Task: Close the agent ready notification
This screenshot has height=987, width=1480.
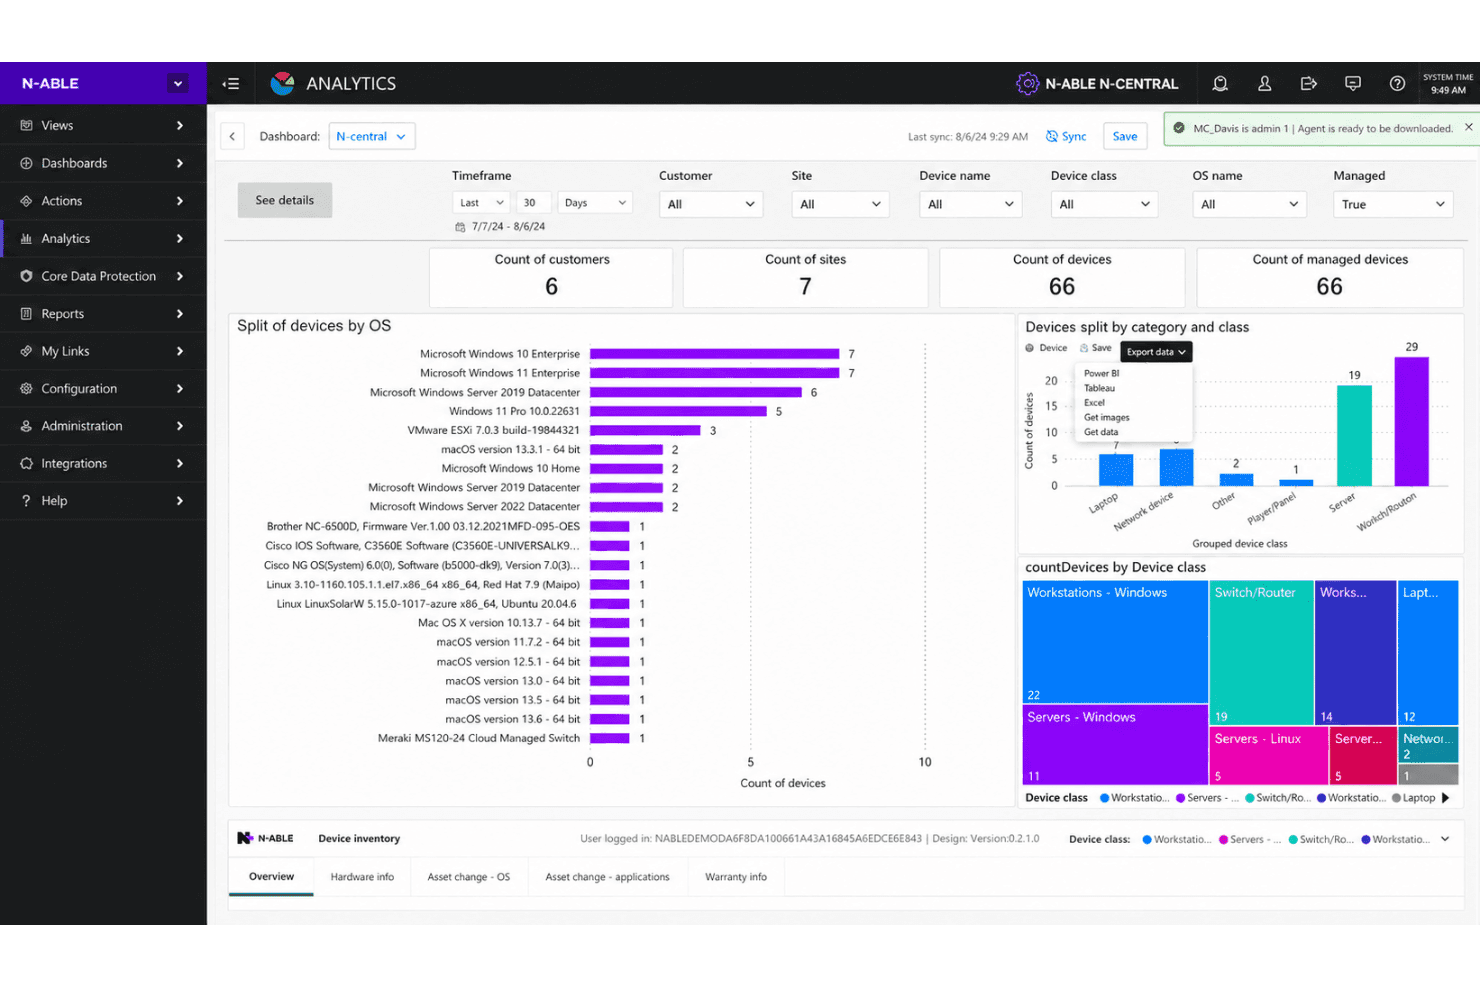Action: tap(1468, 127)
